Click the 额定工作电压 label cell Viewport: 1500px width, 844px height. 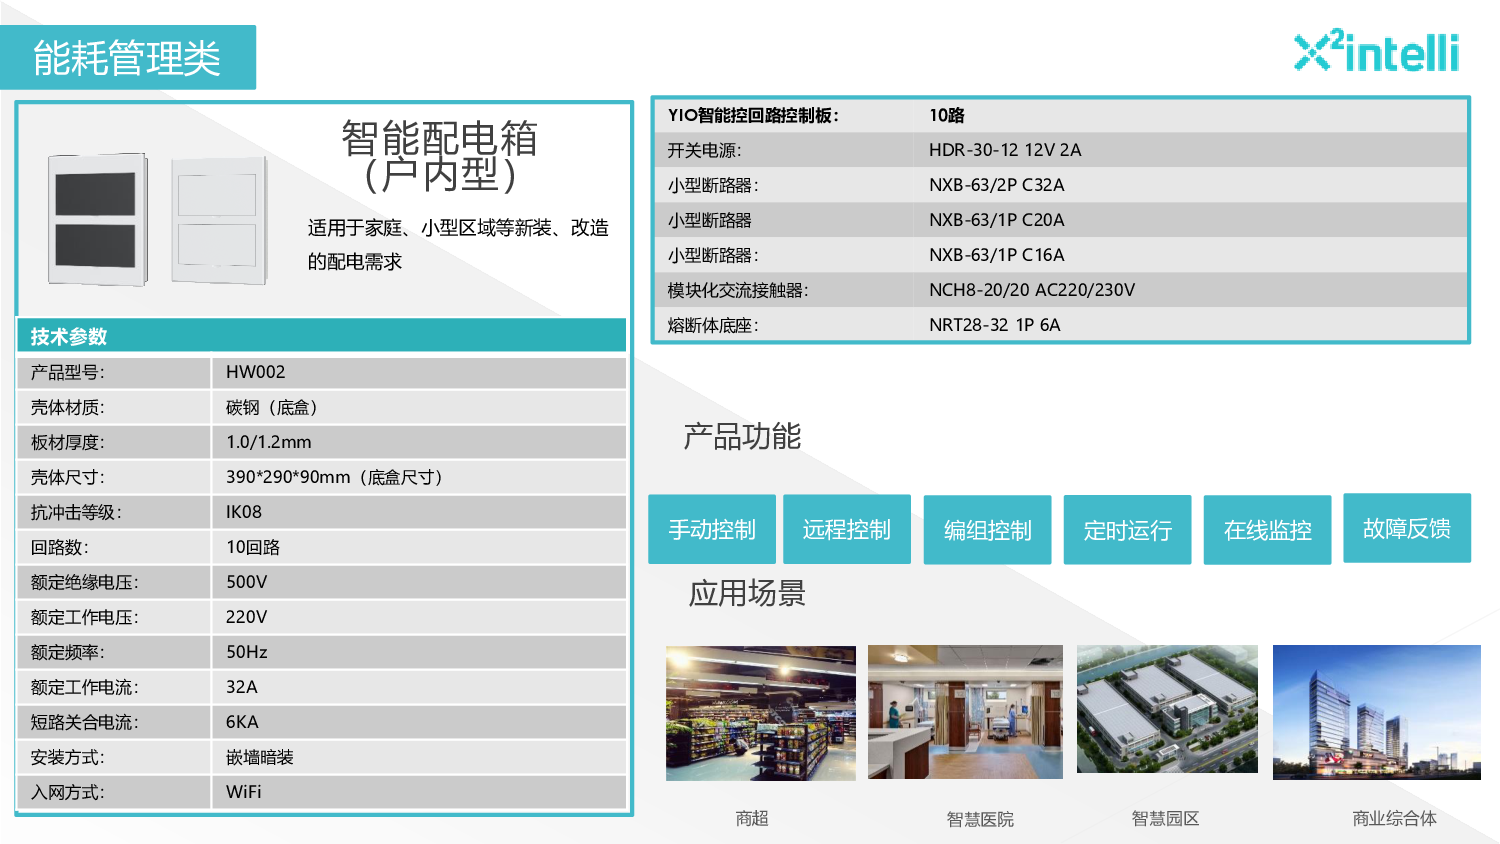114,617
